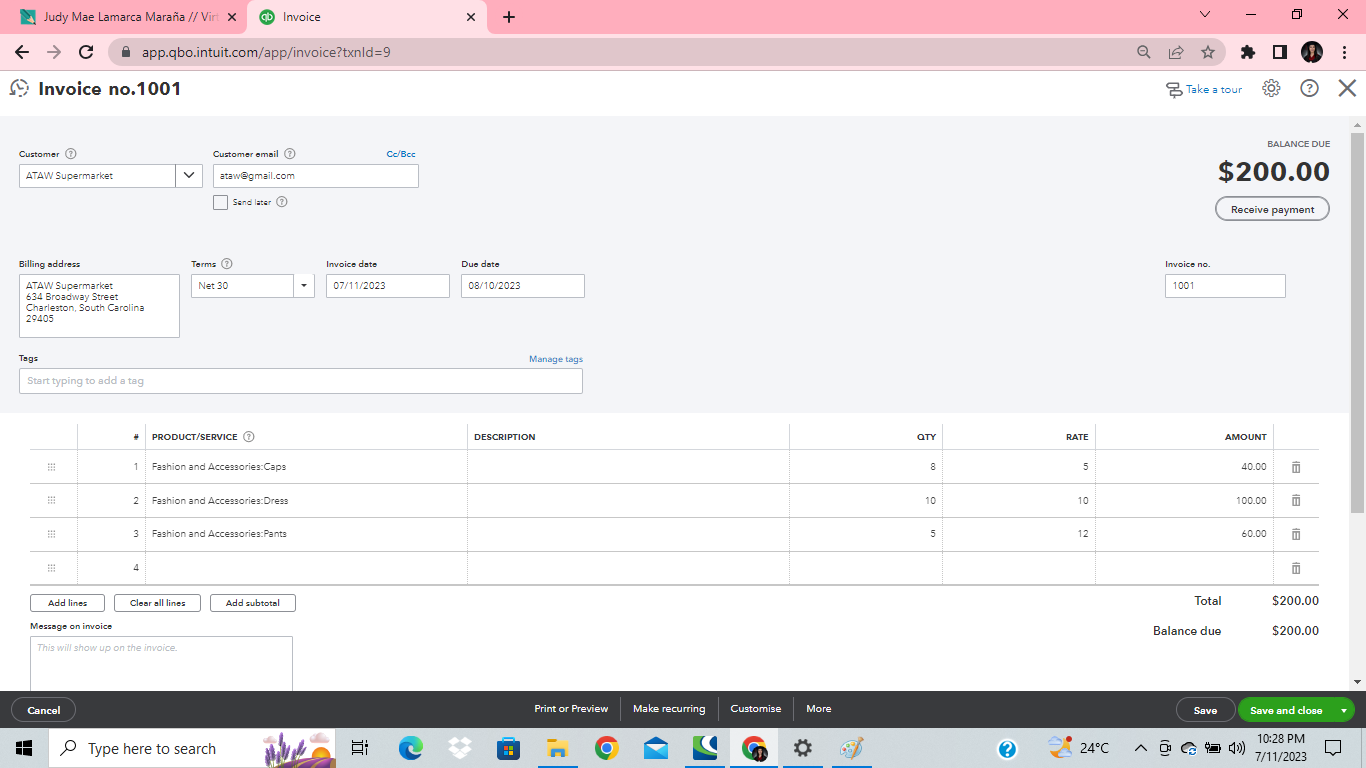
Task: Expand the Save and close arrow
Action: tap(1345, 710)
